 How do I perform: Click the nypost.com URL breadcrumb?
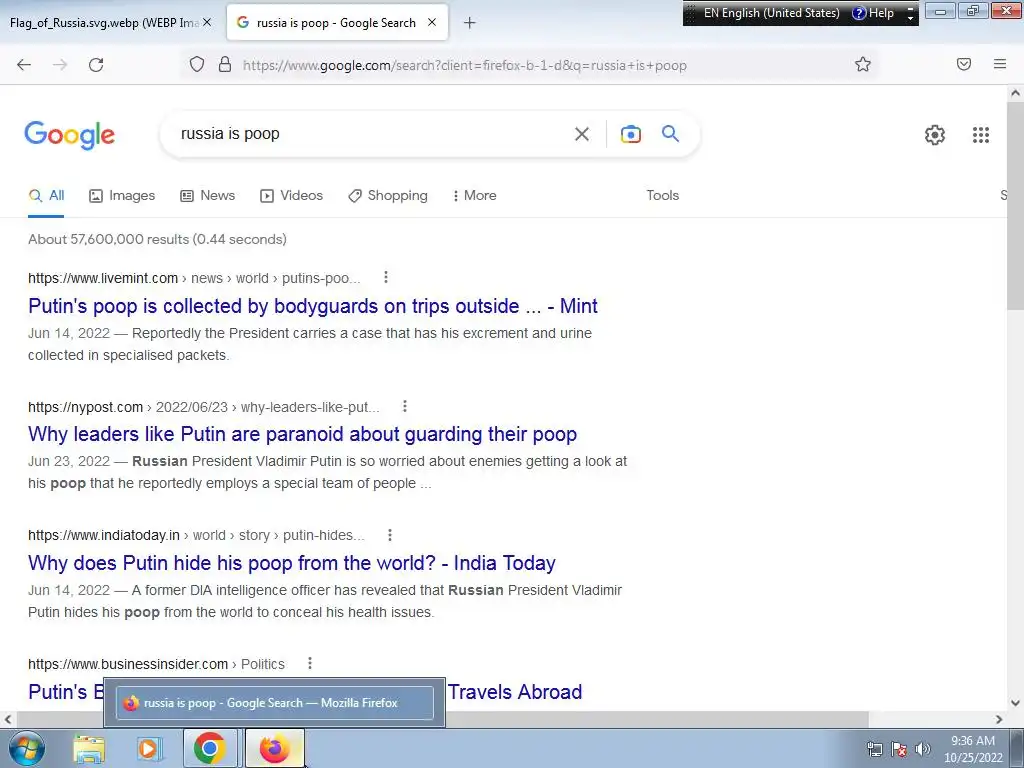click(204, 407)
